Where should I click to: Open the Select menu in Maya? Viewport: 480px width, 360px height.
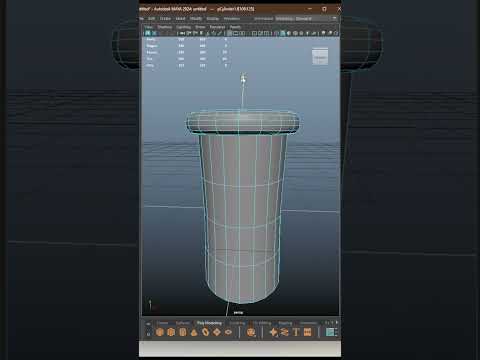(180, 19)
